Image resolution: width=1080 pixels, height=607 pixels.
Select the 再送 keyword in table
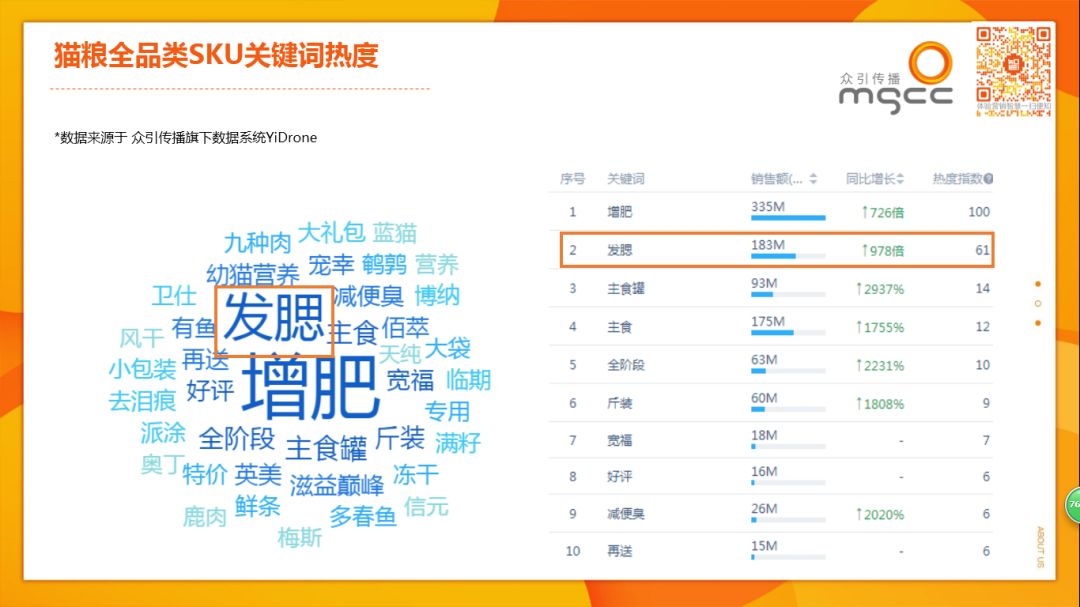(x=619, y=551)
